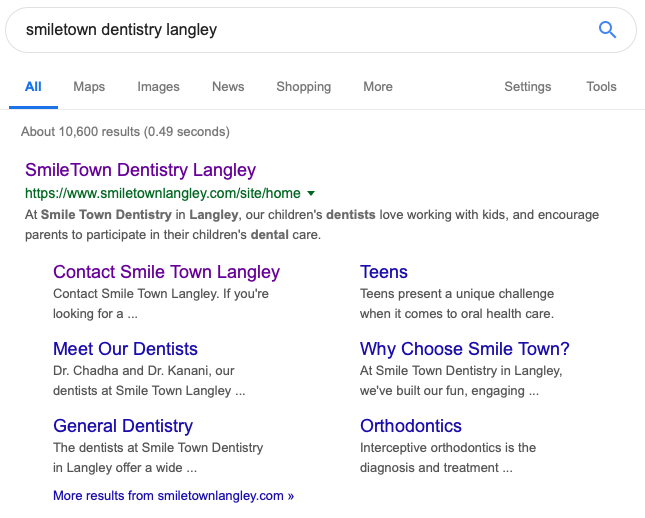
Task: Open the Meet Our Dentists sitelink
Action: pyautogui.click(x=125, y=349)
